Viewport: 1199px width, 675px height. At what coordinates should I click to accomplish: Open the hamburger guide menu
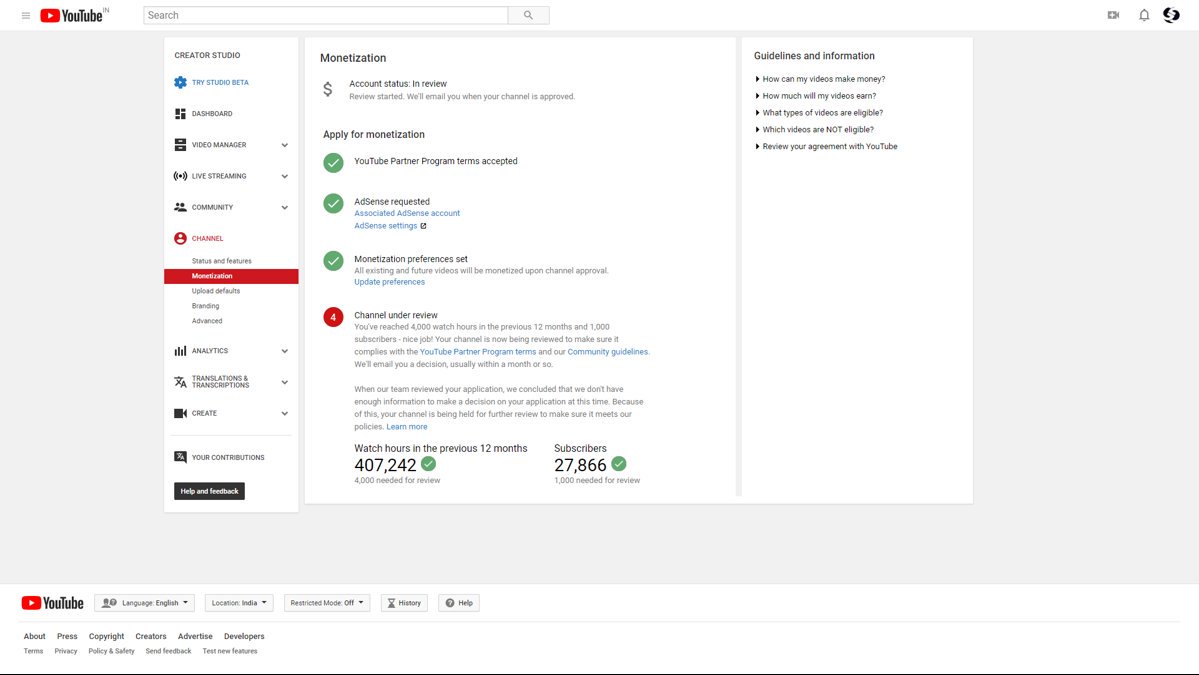[26, 15]
